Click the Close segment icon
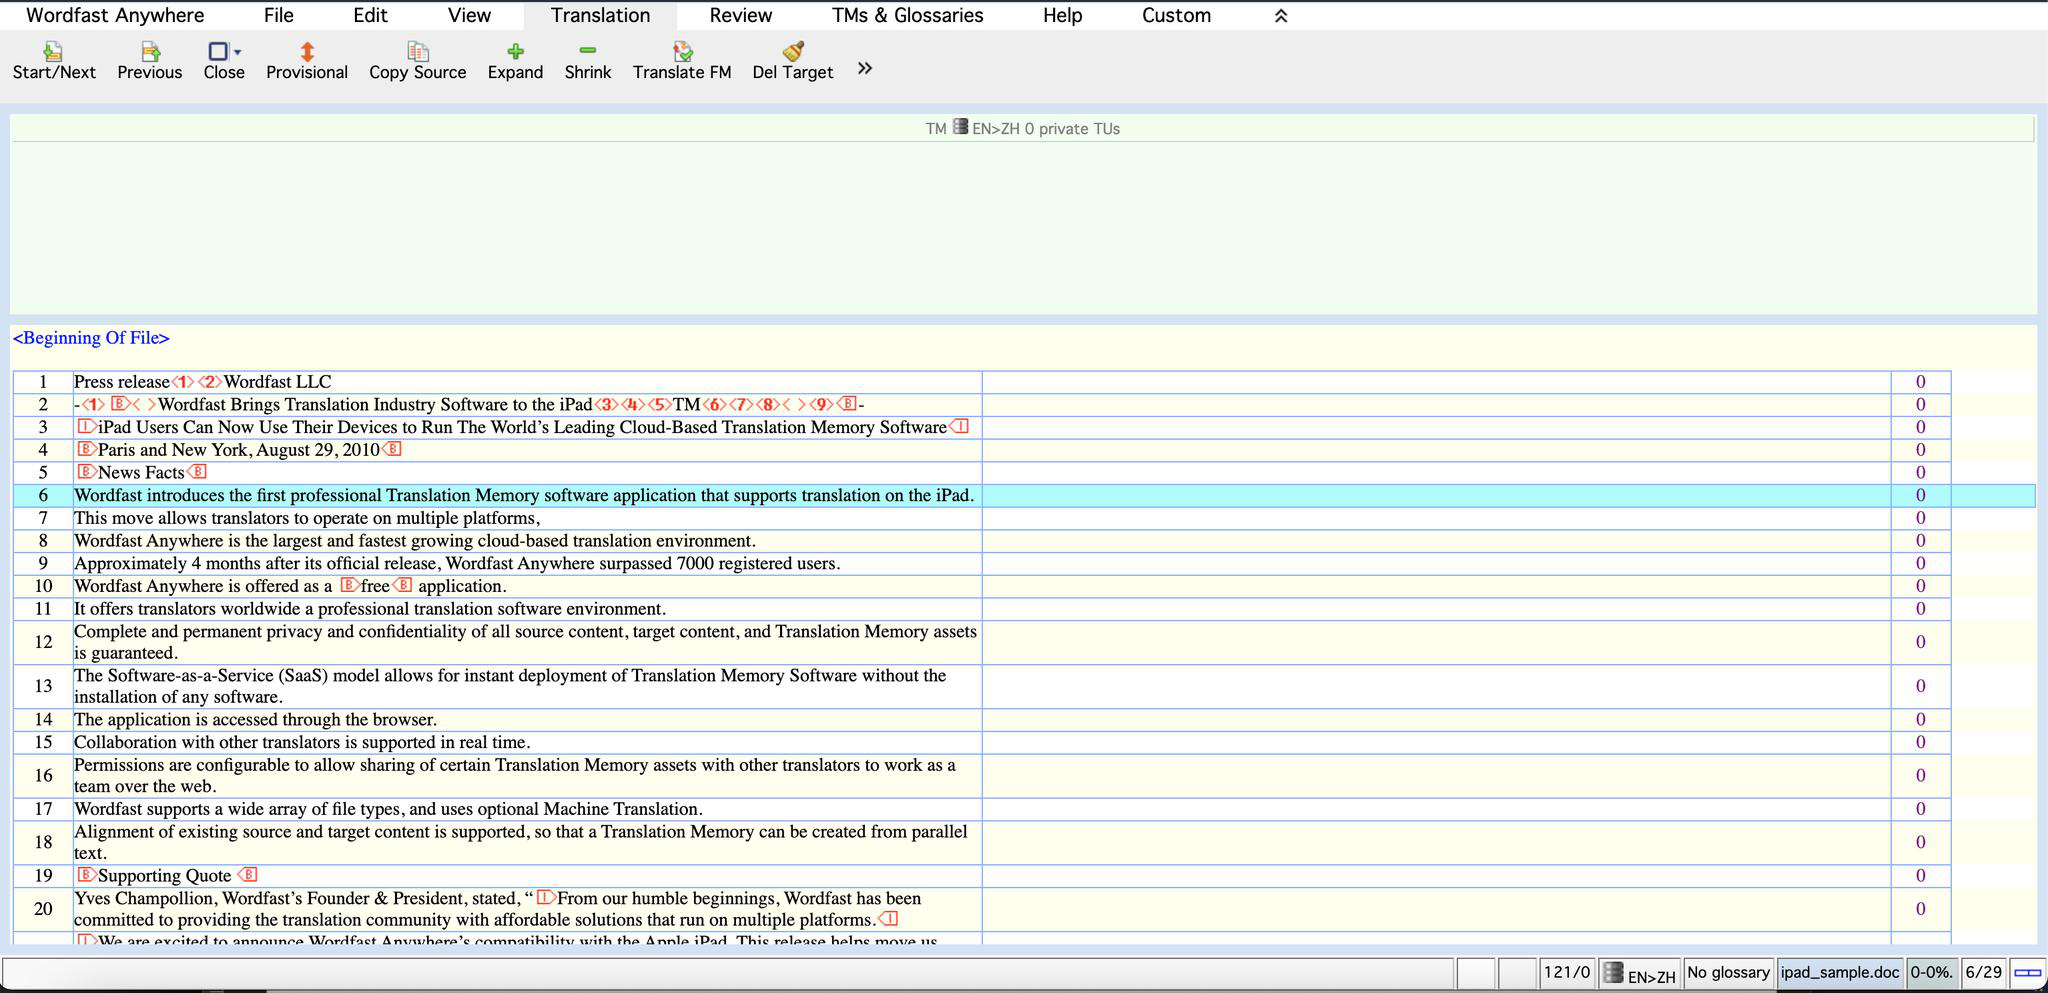 pos(217,50)
